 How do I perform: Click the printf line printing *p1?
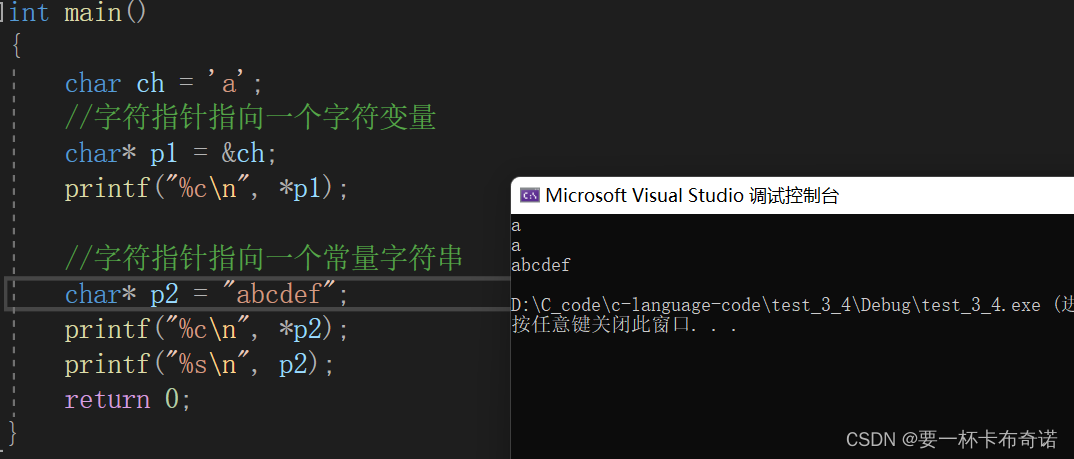click(x=207, y=189)
